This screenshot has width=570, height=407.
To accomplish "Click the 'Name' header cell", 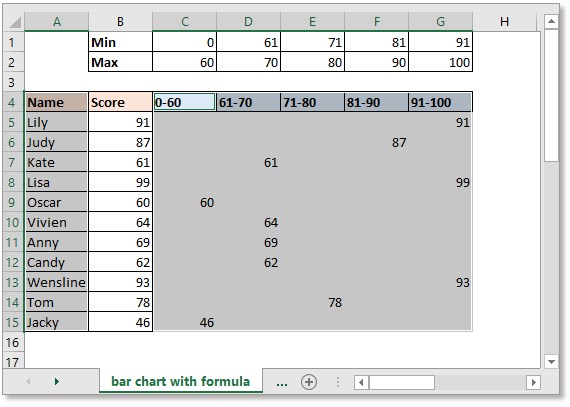I will (56, 102).
